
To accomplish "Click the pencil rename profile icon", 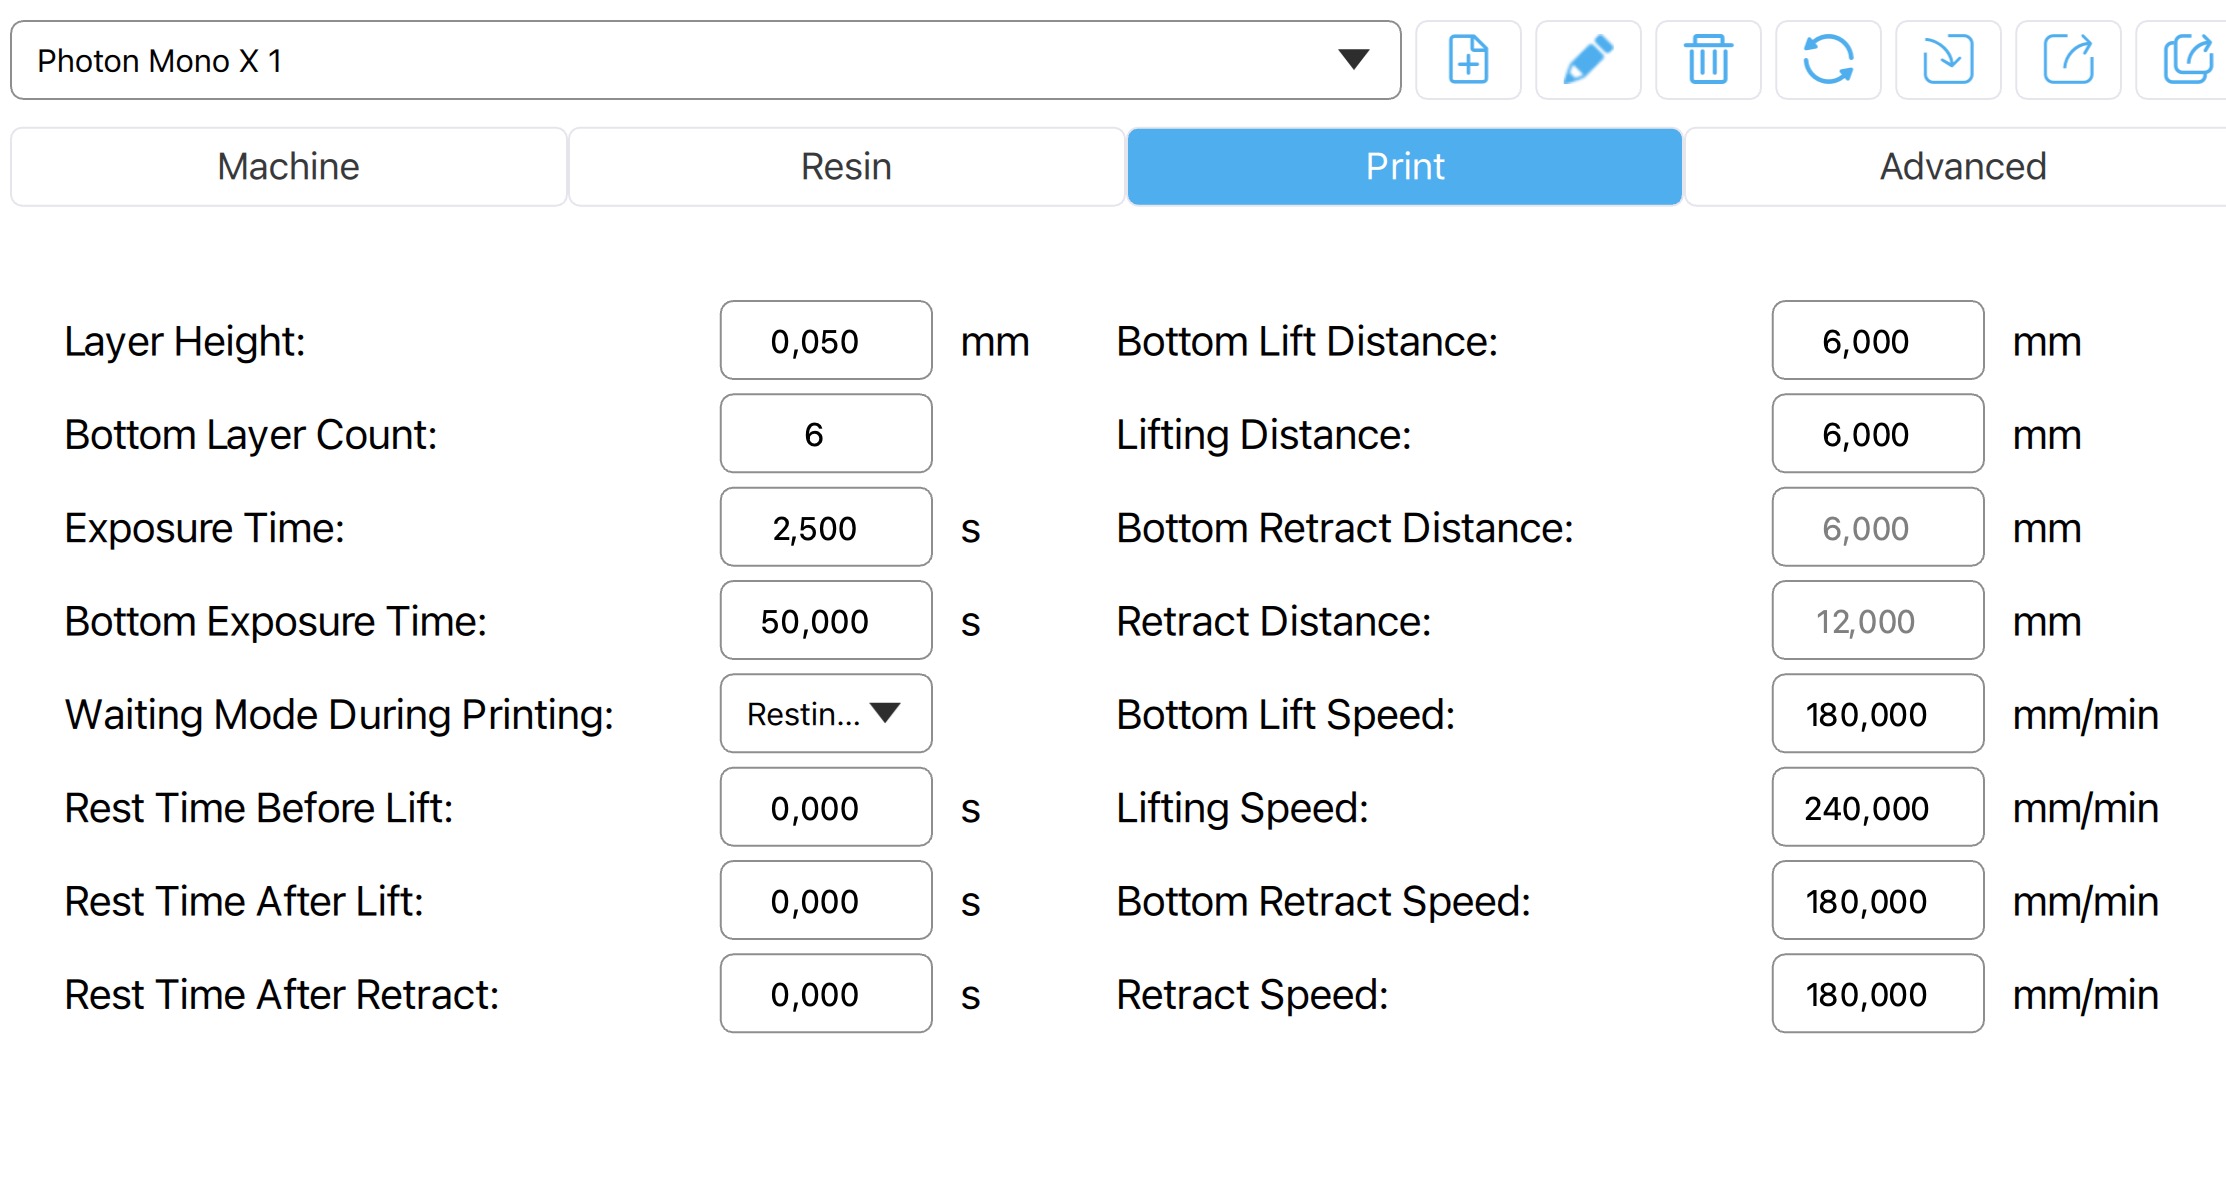I will [x=1588, y=60].
